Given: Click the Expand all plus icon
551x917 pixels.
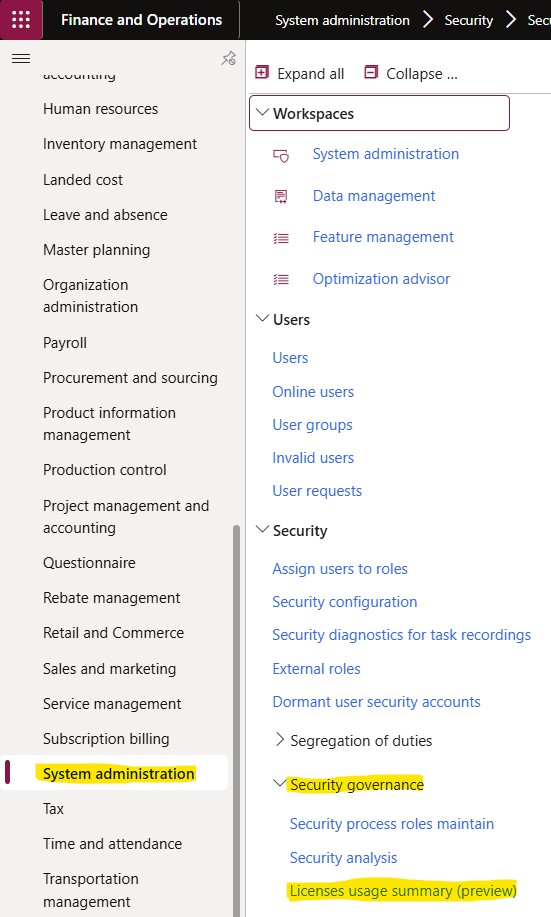Looking at the screenshot, I should tap(262, 73).
